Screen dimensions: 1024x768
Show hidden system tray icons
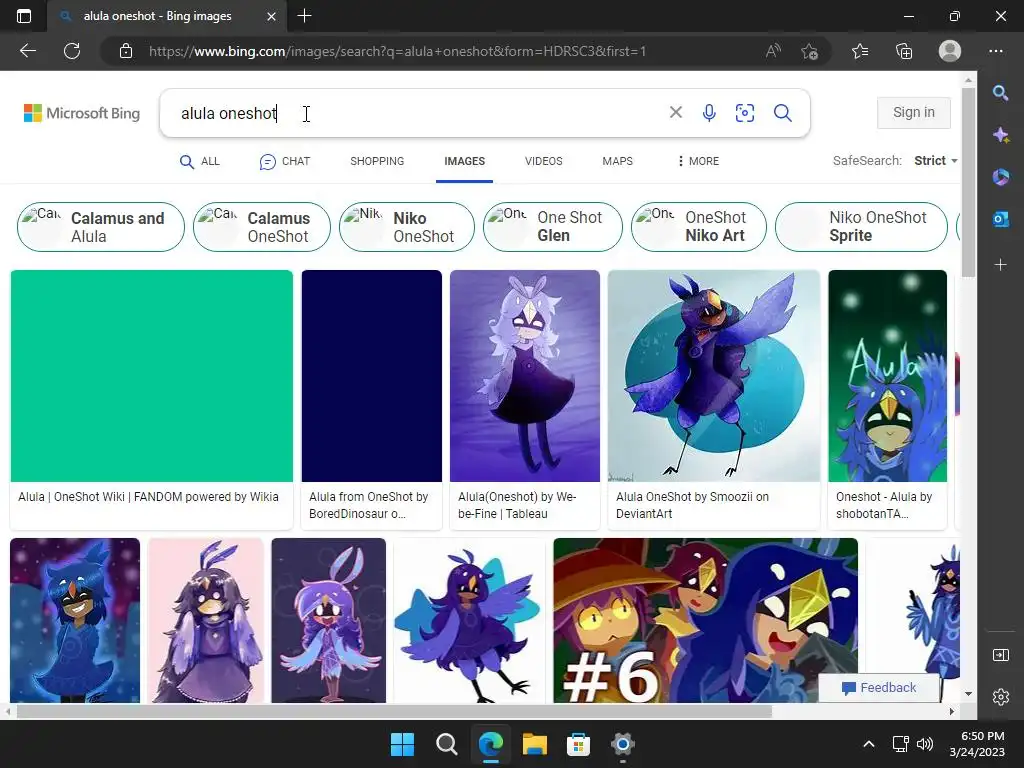869,744
